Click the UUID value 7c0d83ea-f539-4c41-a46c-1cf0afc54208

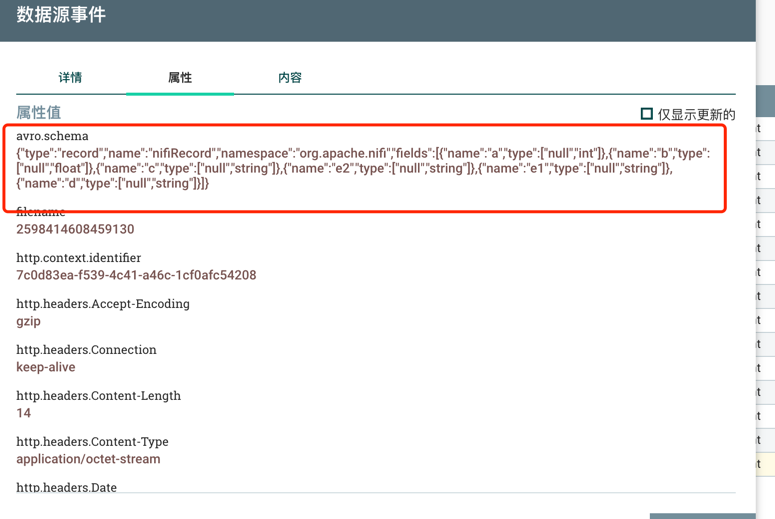(x=136, y=275)
